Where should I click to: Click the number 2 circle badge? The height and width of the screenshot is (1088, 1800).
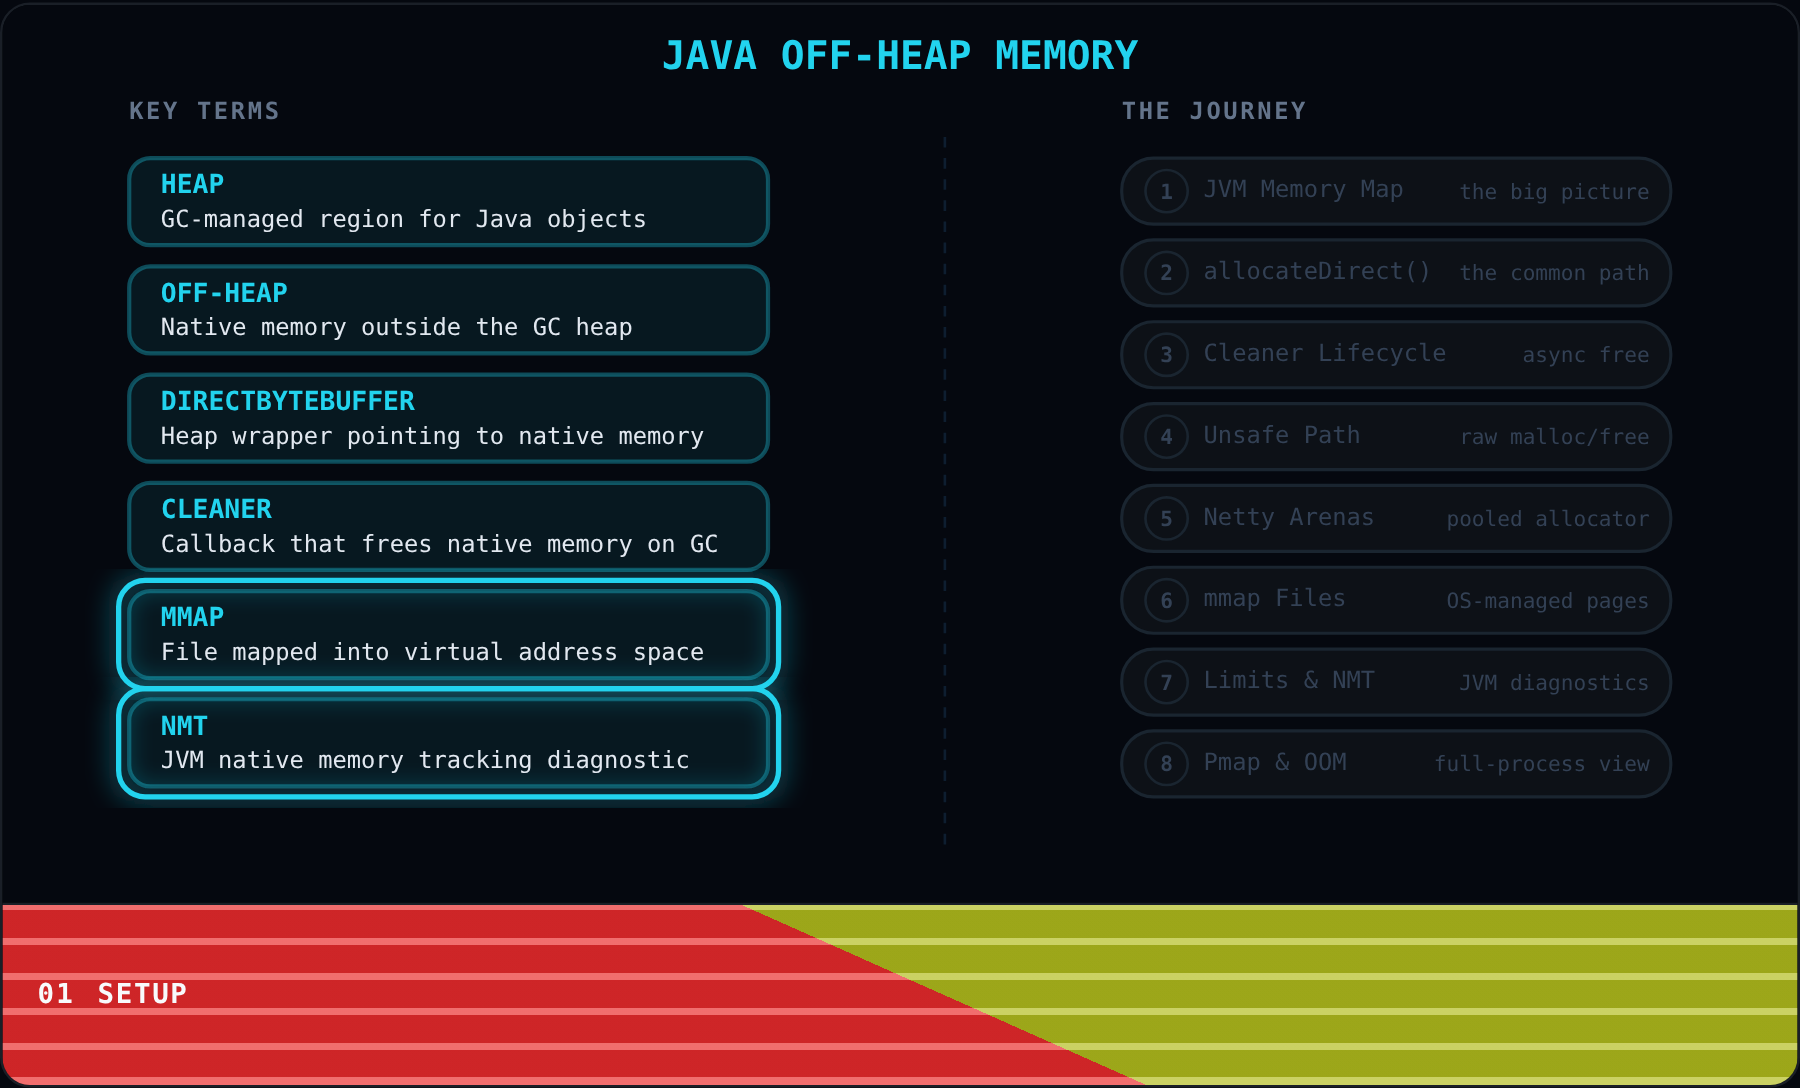click(1166, 273)
